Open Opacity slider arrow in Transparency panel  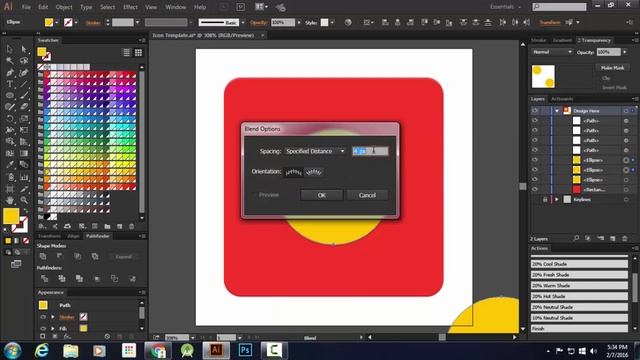coord(624,52)
